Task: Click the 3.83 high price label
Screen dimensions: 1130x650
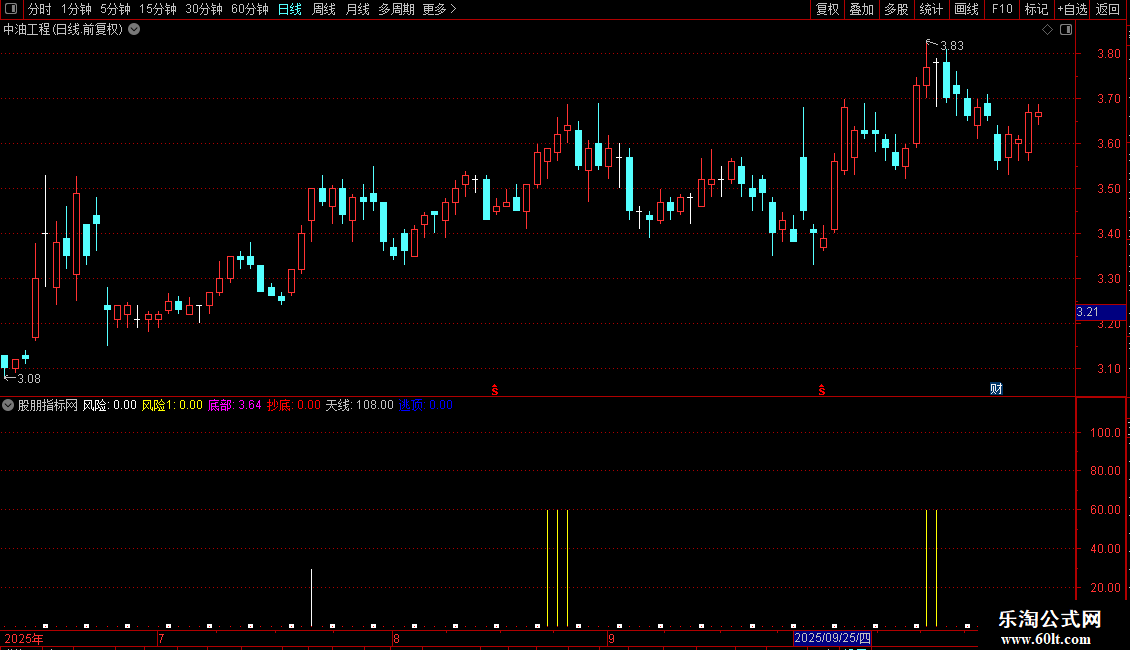Action: point(952,46)
